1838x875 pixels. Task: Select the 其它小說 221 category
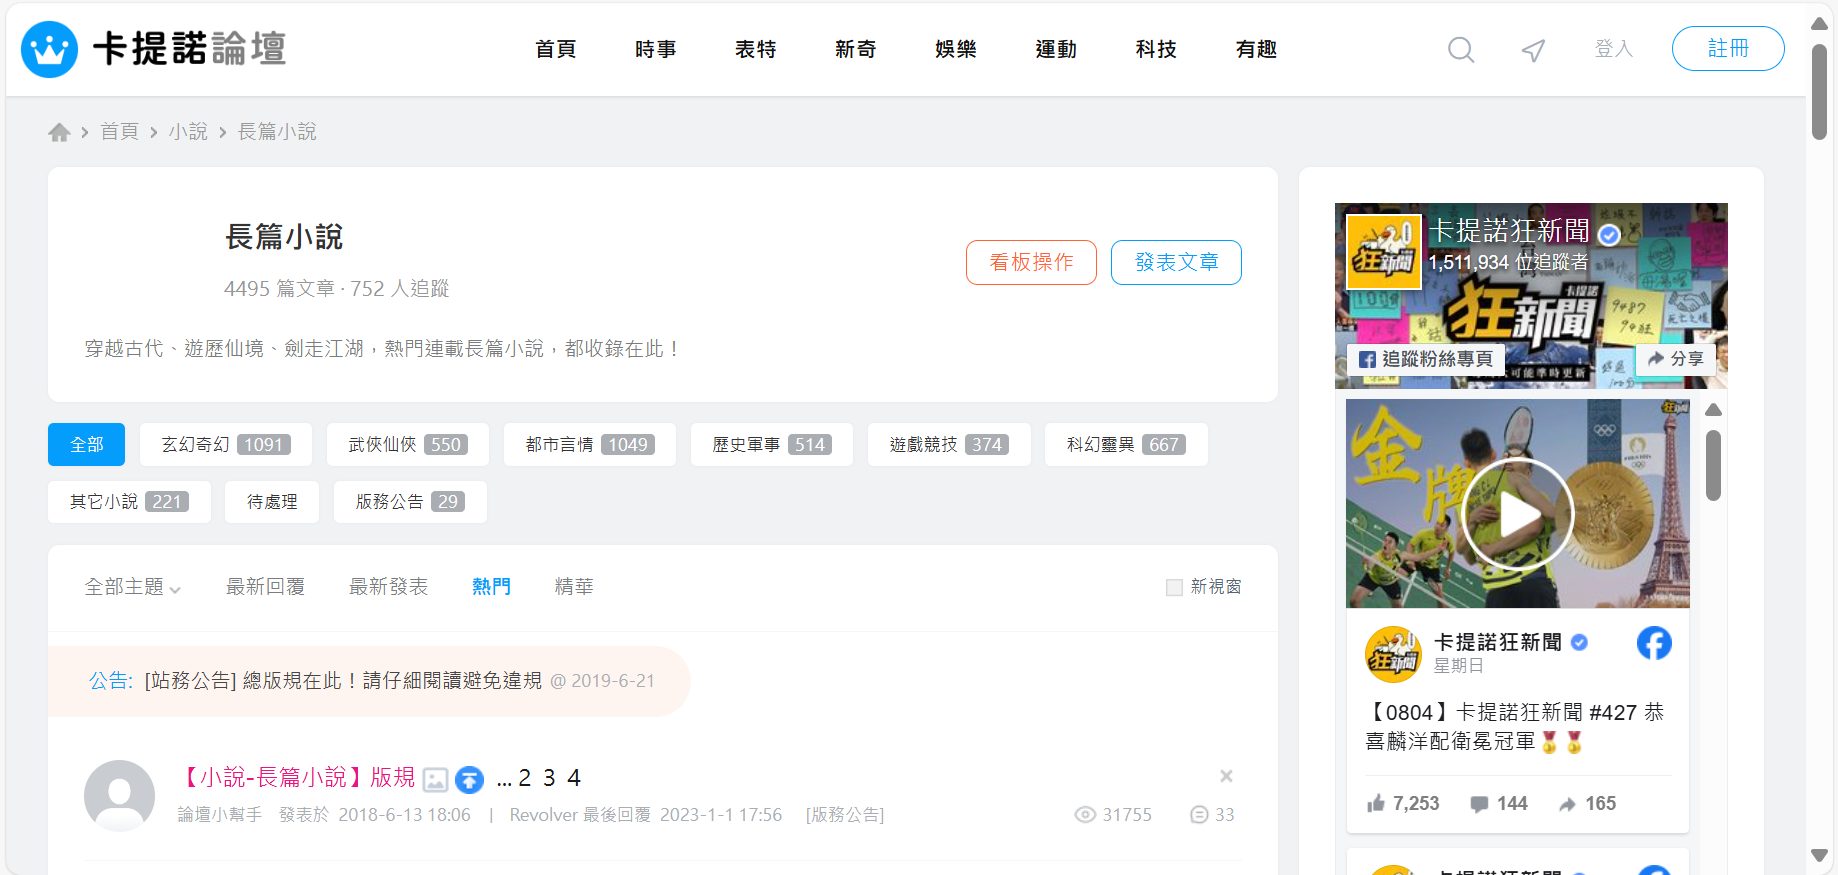pyautogui.click(x=129, y=502)
